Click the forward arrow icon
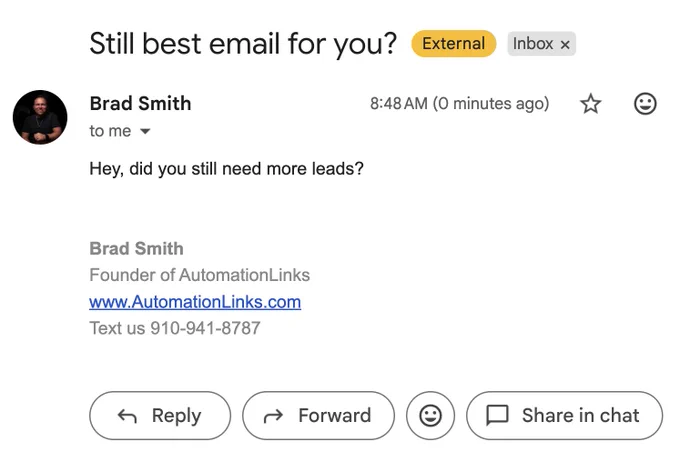The image size is (680, 462). coord(273,416)
